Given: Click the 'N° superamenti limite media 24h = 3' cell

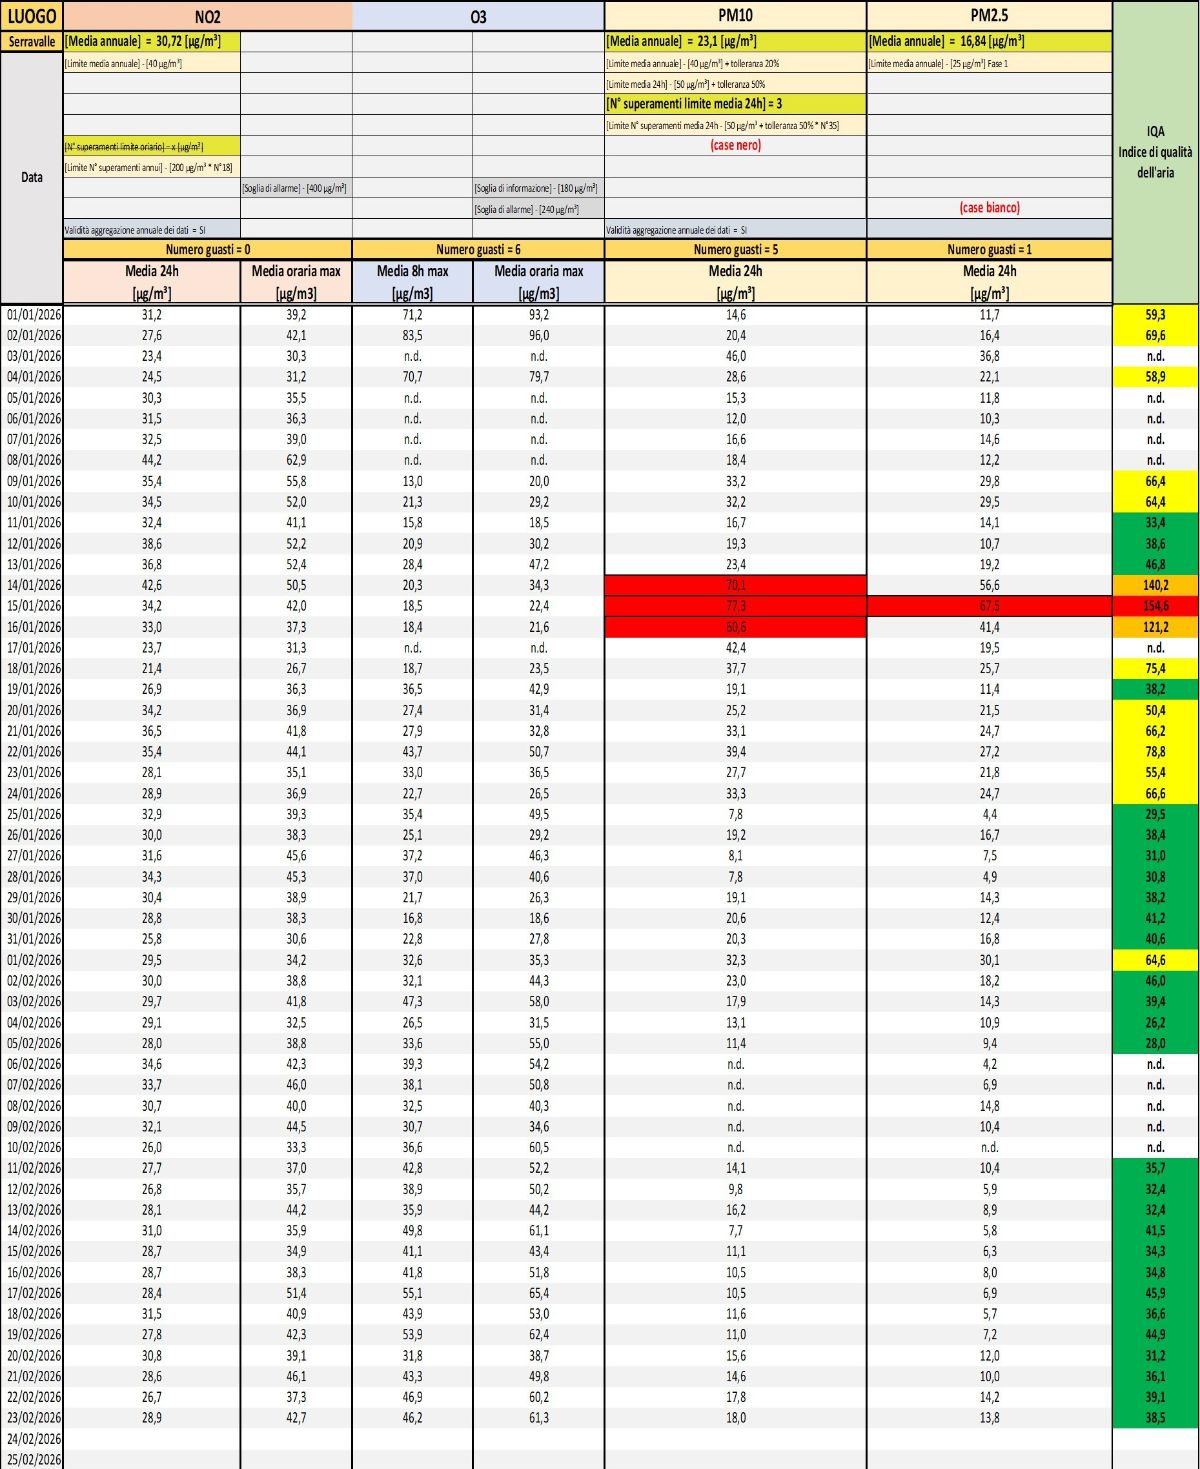Looking at the screenshot, I should click(735, 104).
